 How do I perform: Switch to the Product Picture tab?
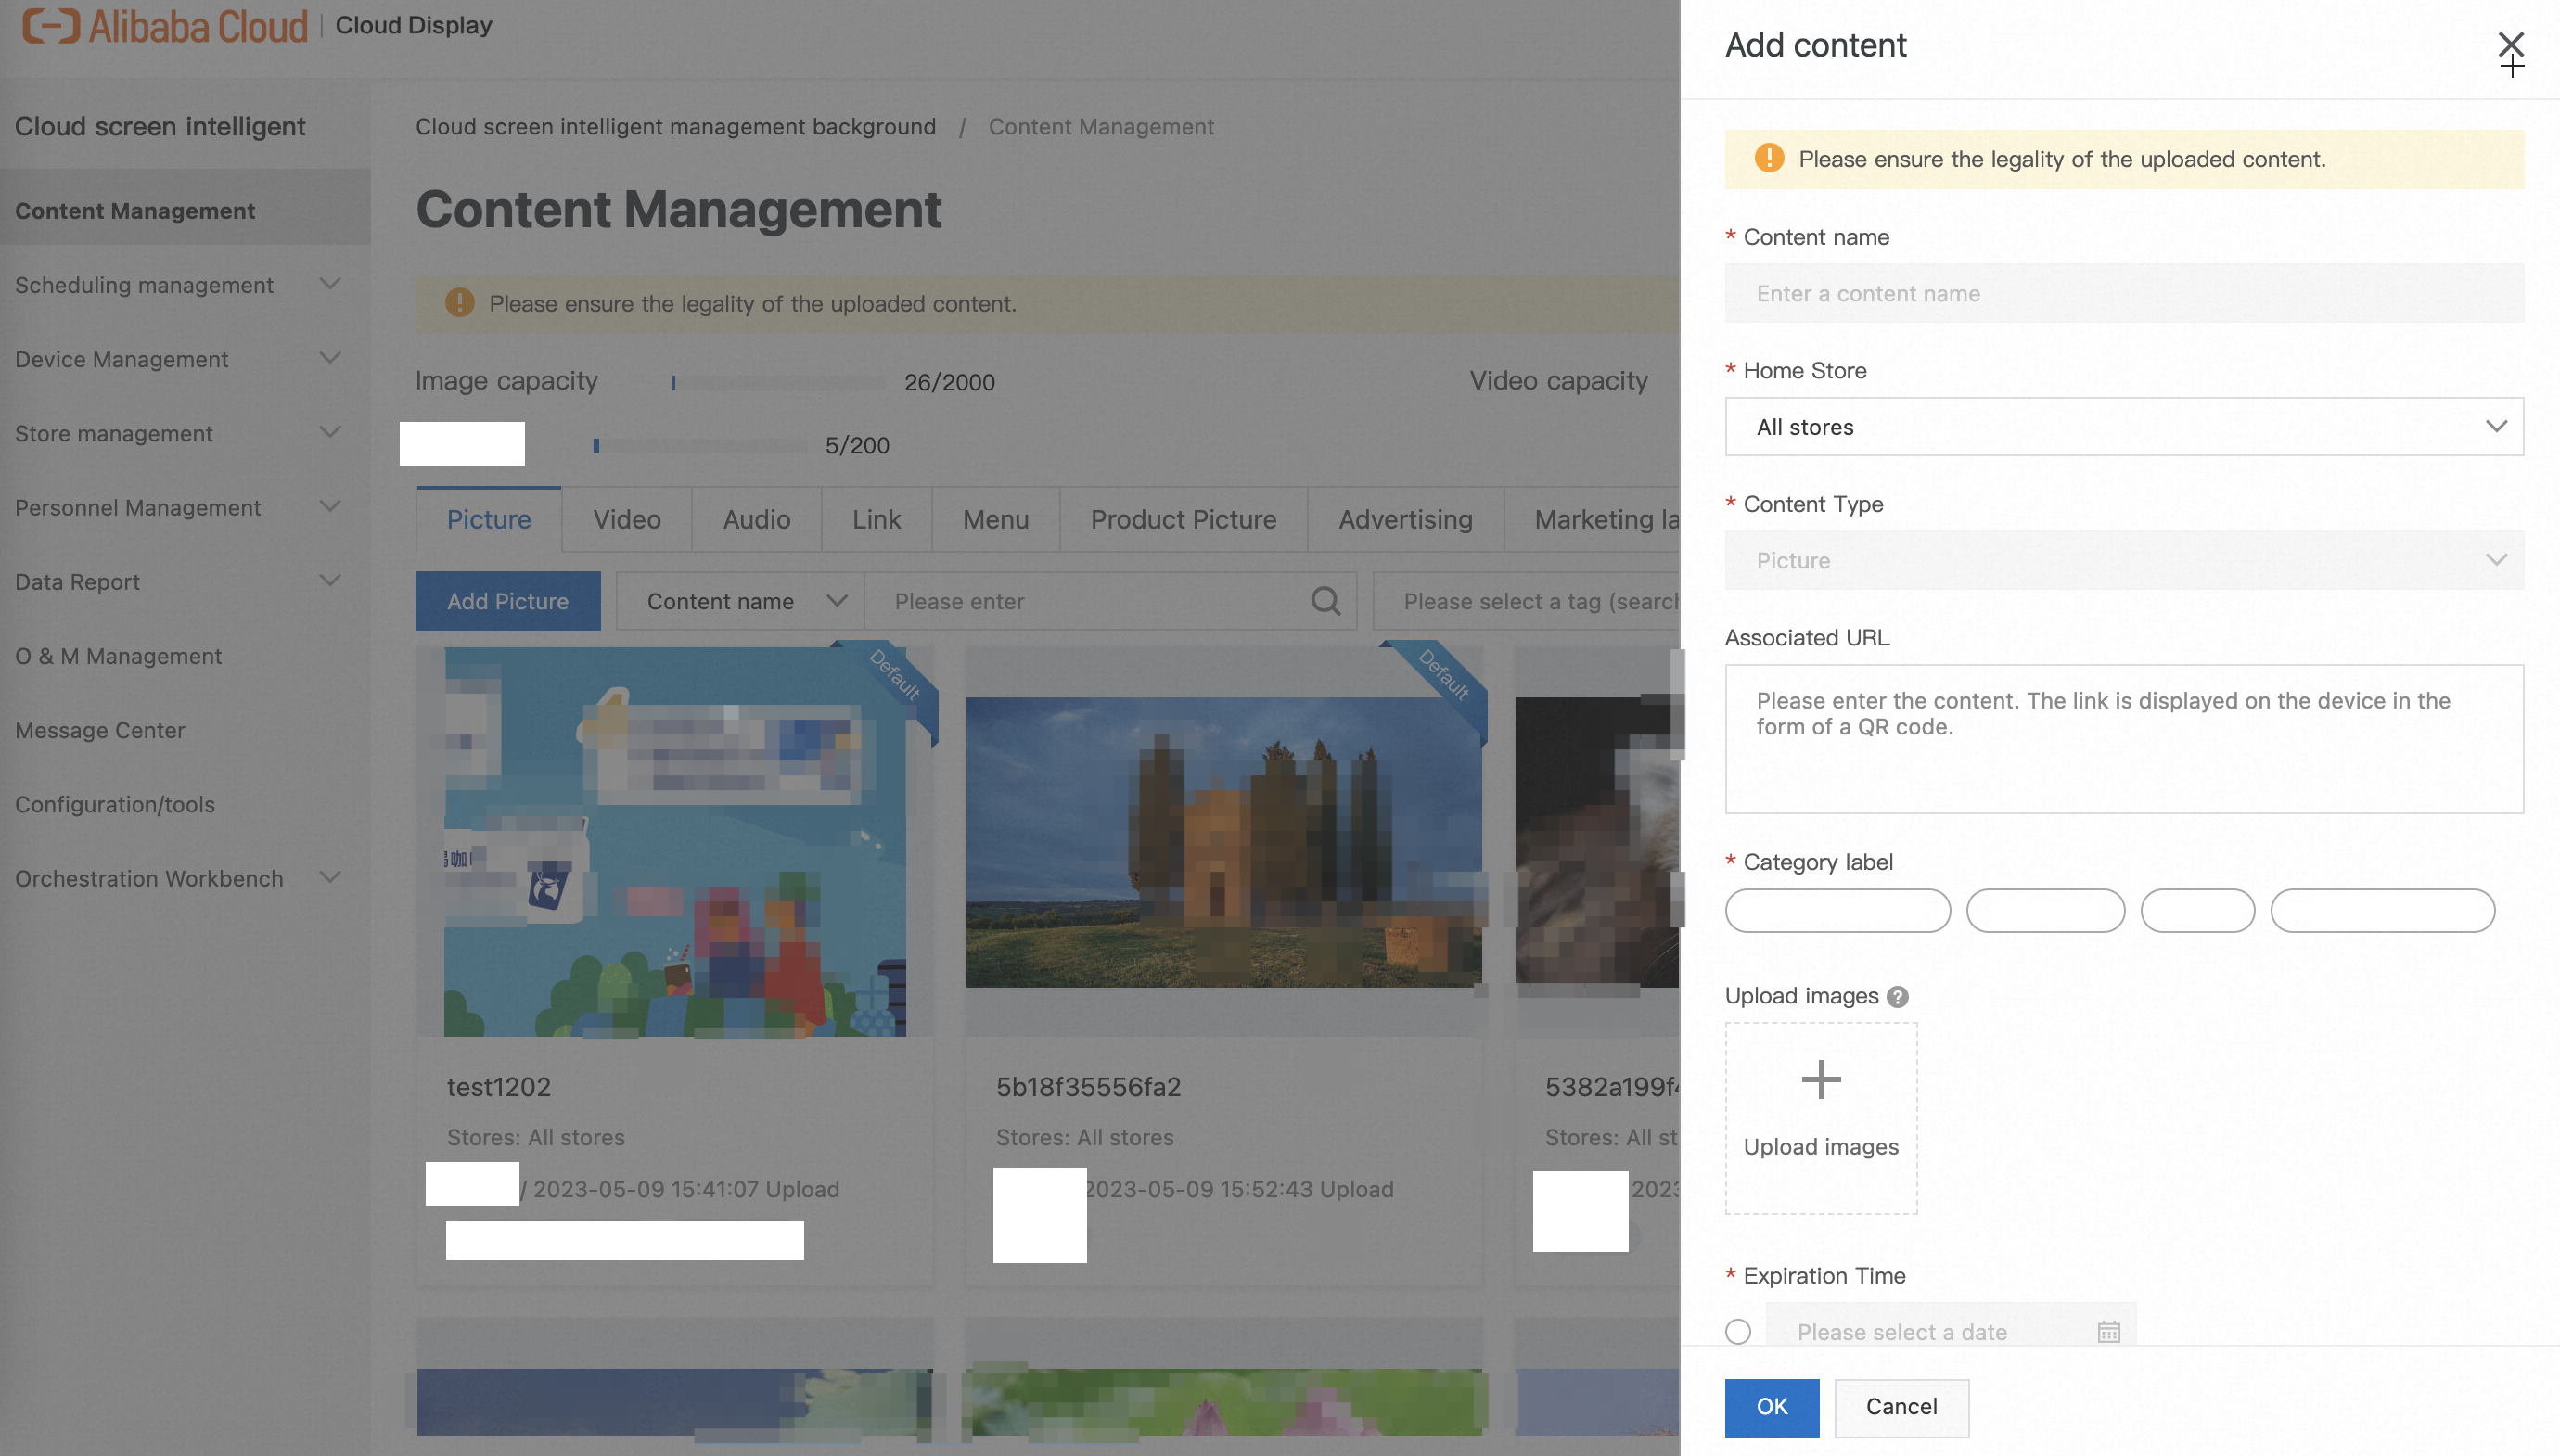pos(1184,520)
